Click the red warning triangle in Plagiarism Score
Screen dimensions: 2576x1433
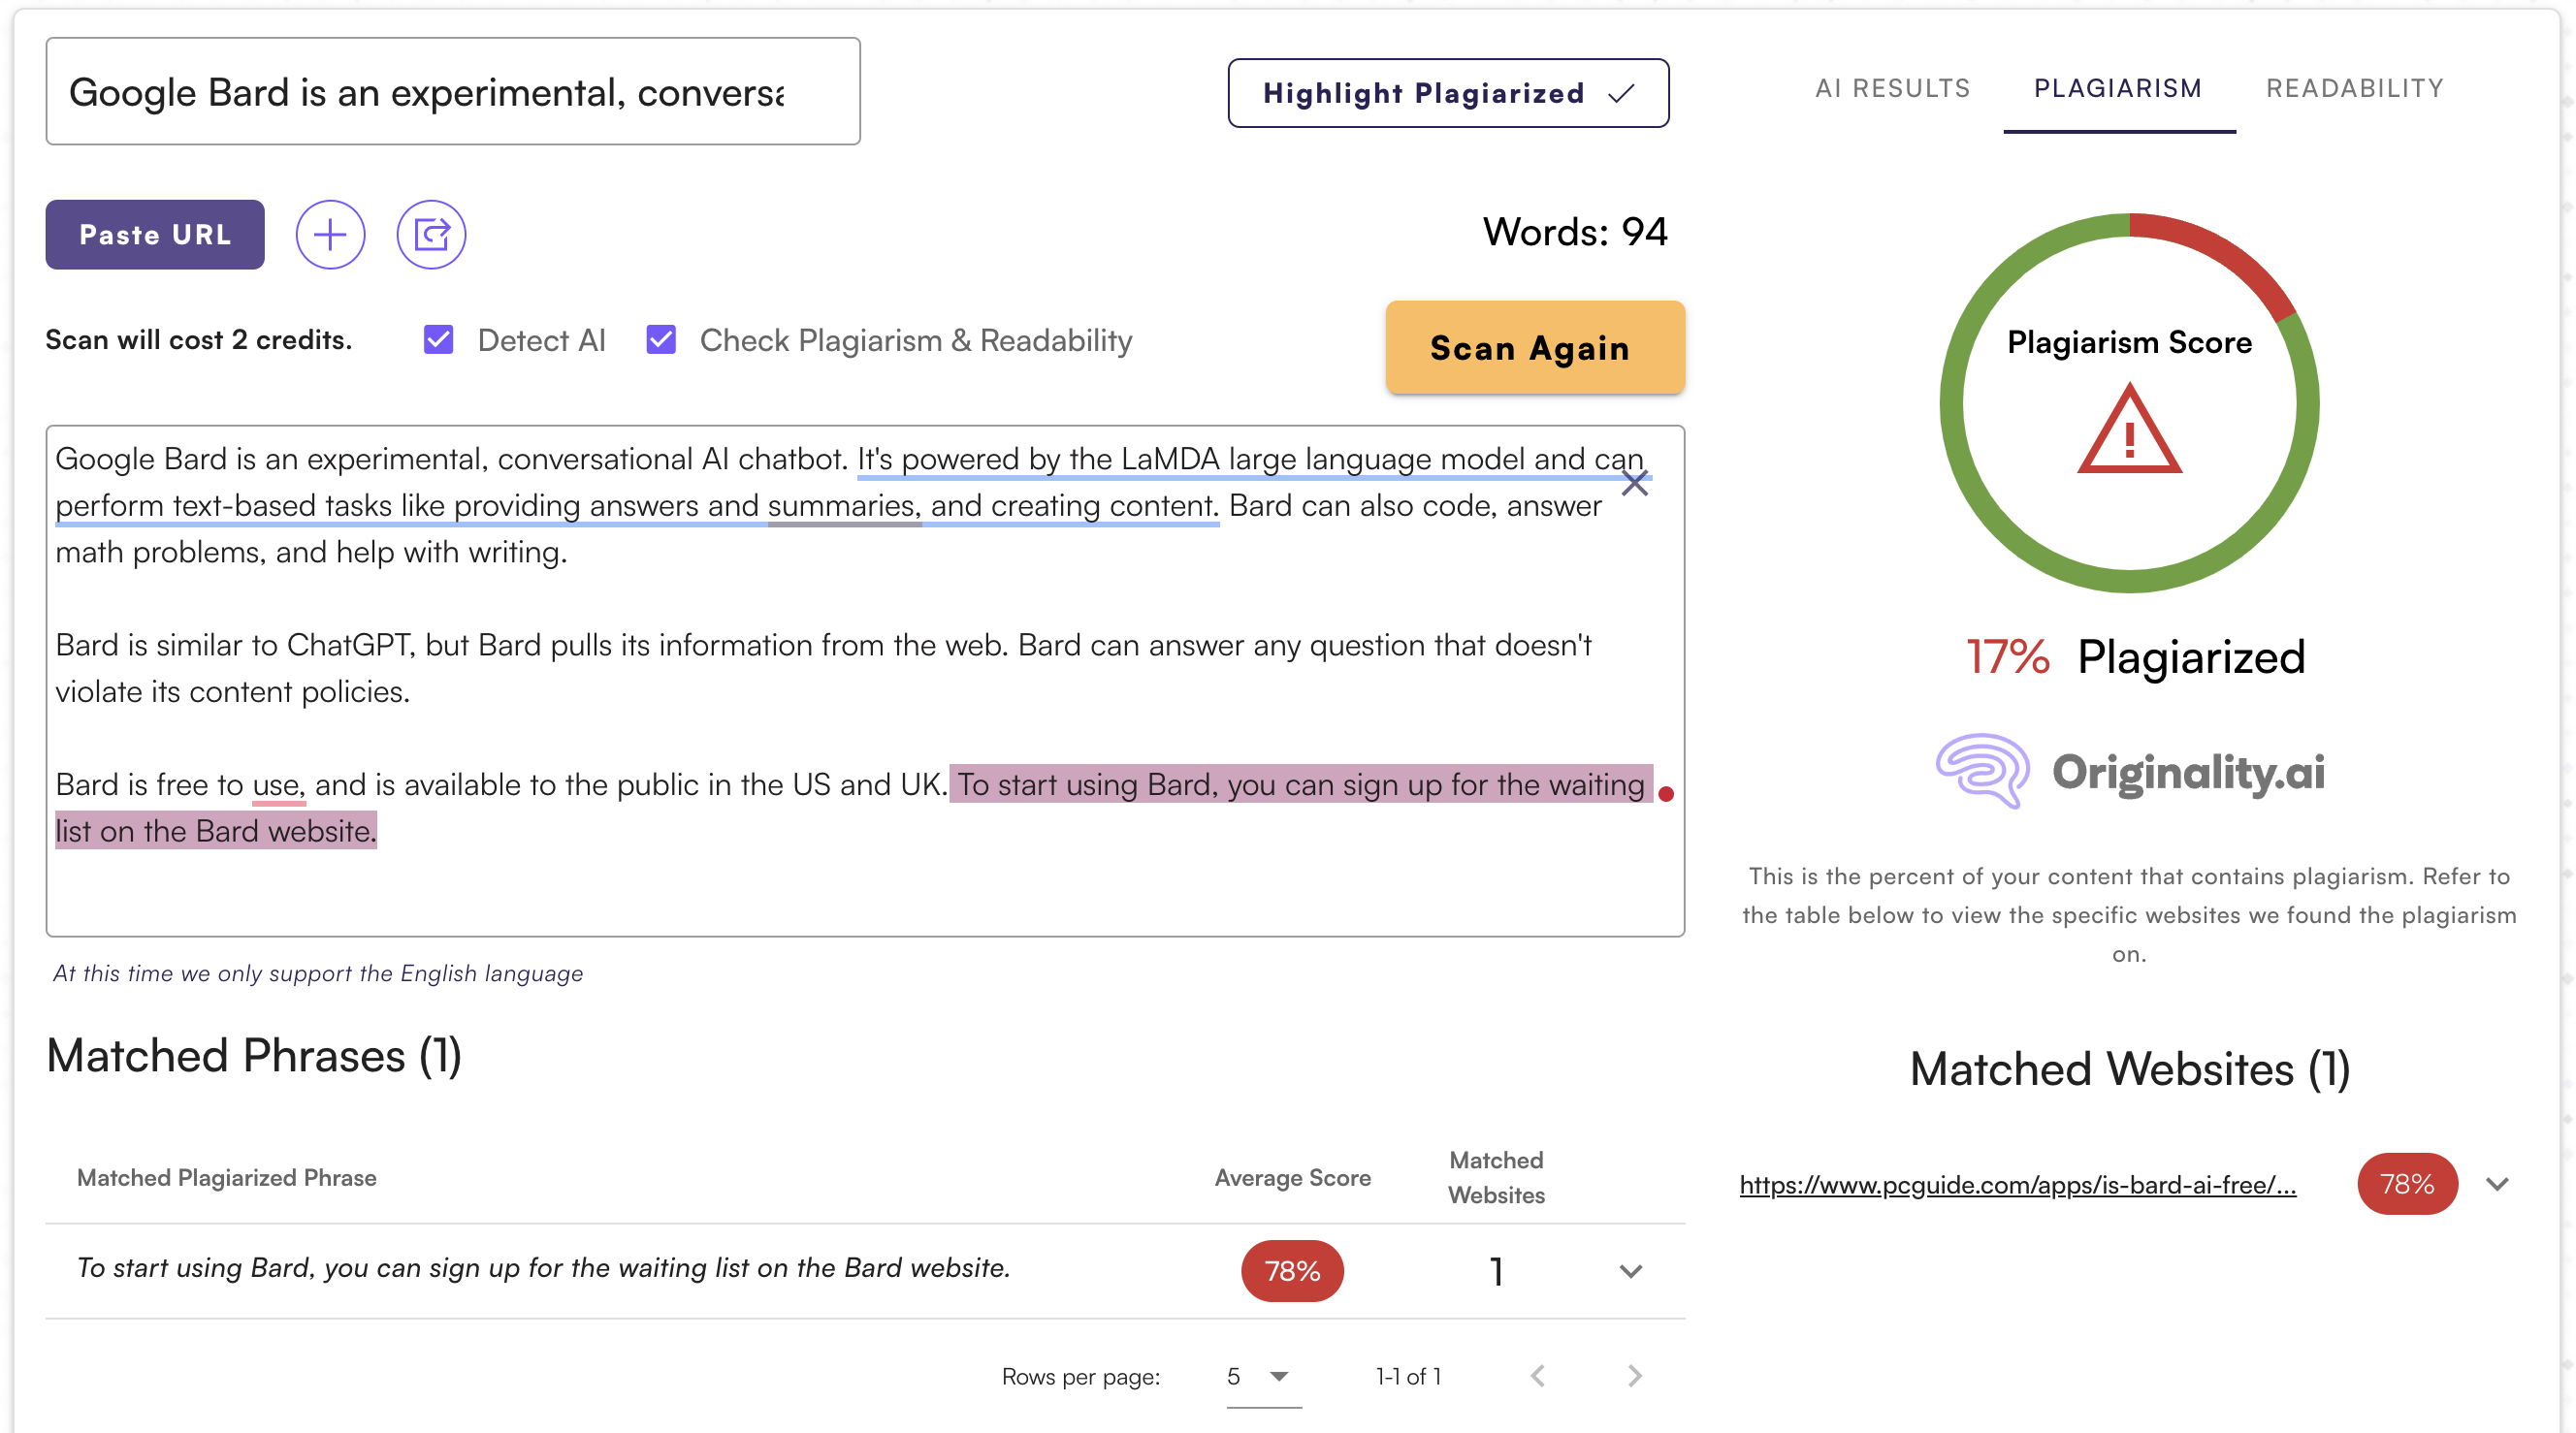tap(2129, 429)
